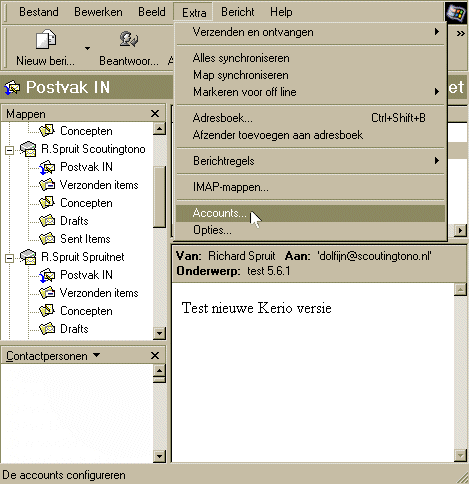Screen dimensions: 469x484
Task: Close the open Extra menu
Action: coord(194,12)
